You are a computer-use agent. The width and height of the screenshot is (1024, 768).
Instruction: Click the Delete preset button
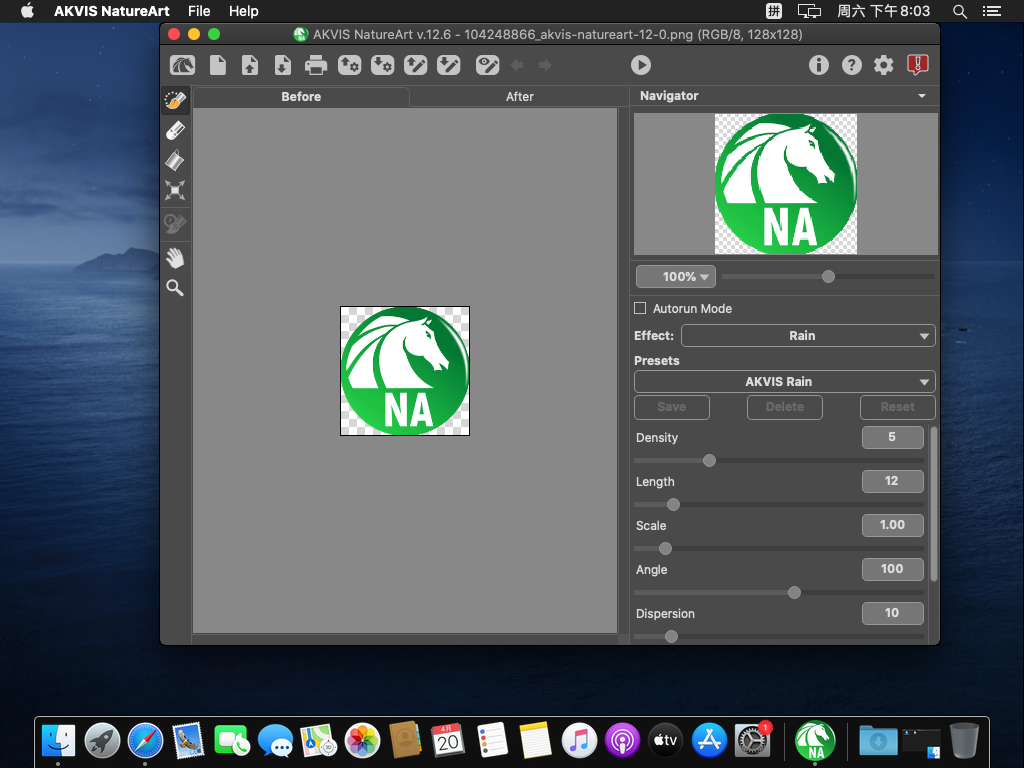(x=784, y=407)
